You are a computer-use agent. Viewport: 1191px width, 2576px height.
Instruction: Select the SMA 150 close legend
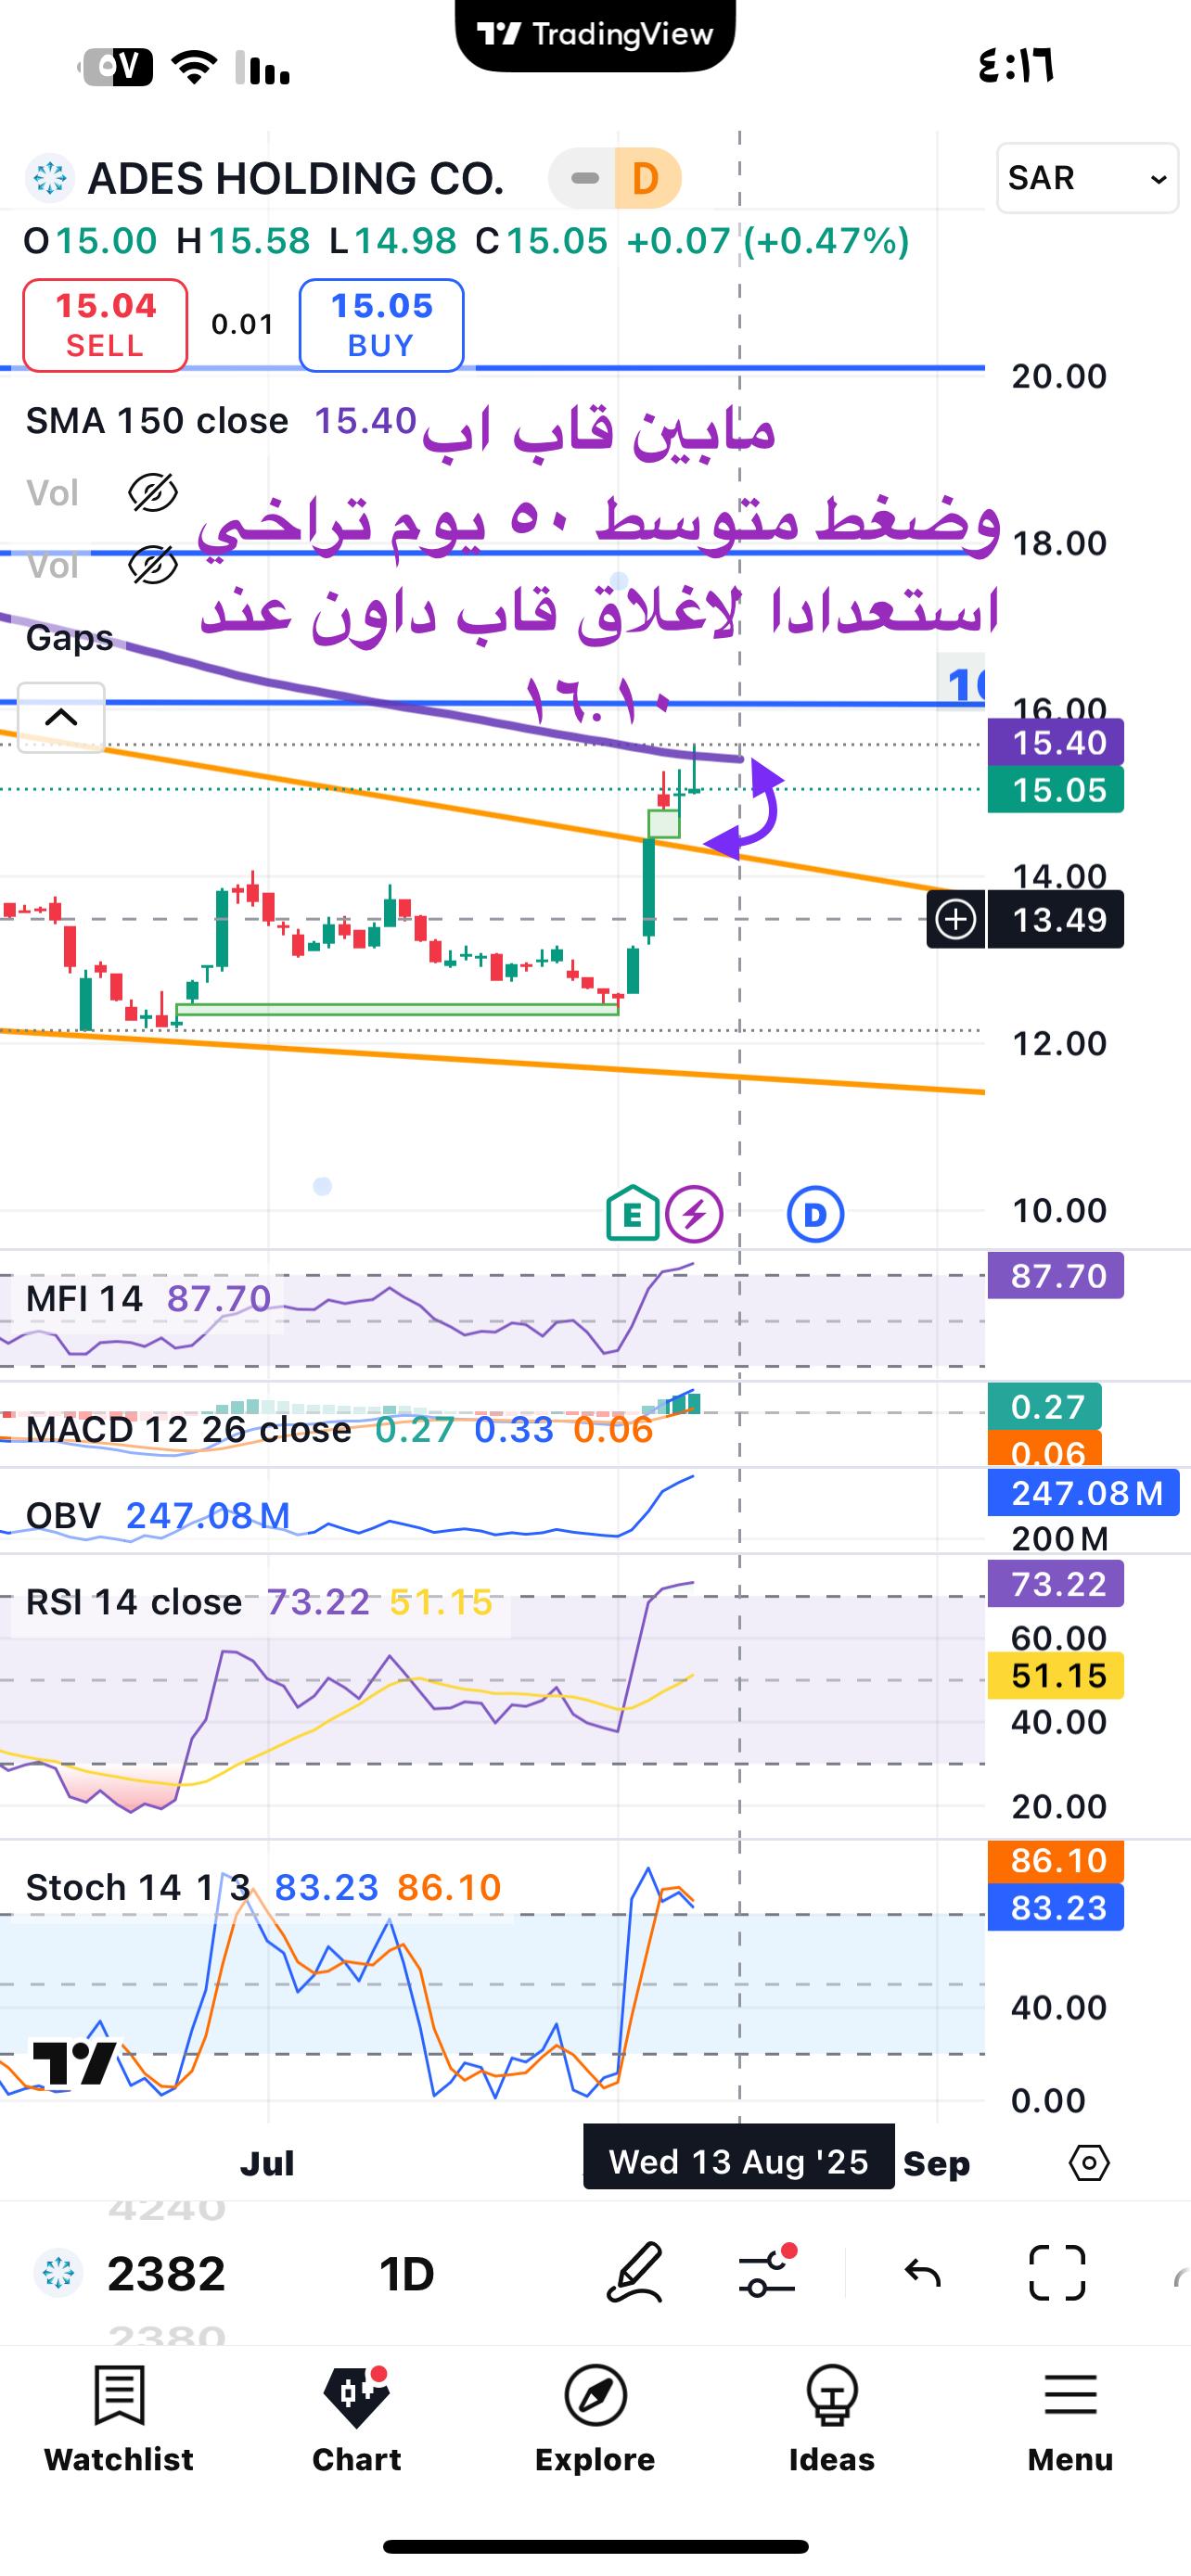click(157, 421)
